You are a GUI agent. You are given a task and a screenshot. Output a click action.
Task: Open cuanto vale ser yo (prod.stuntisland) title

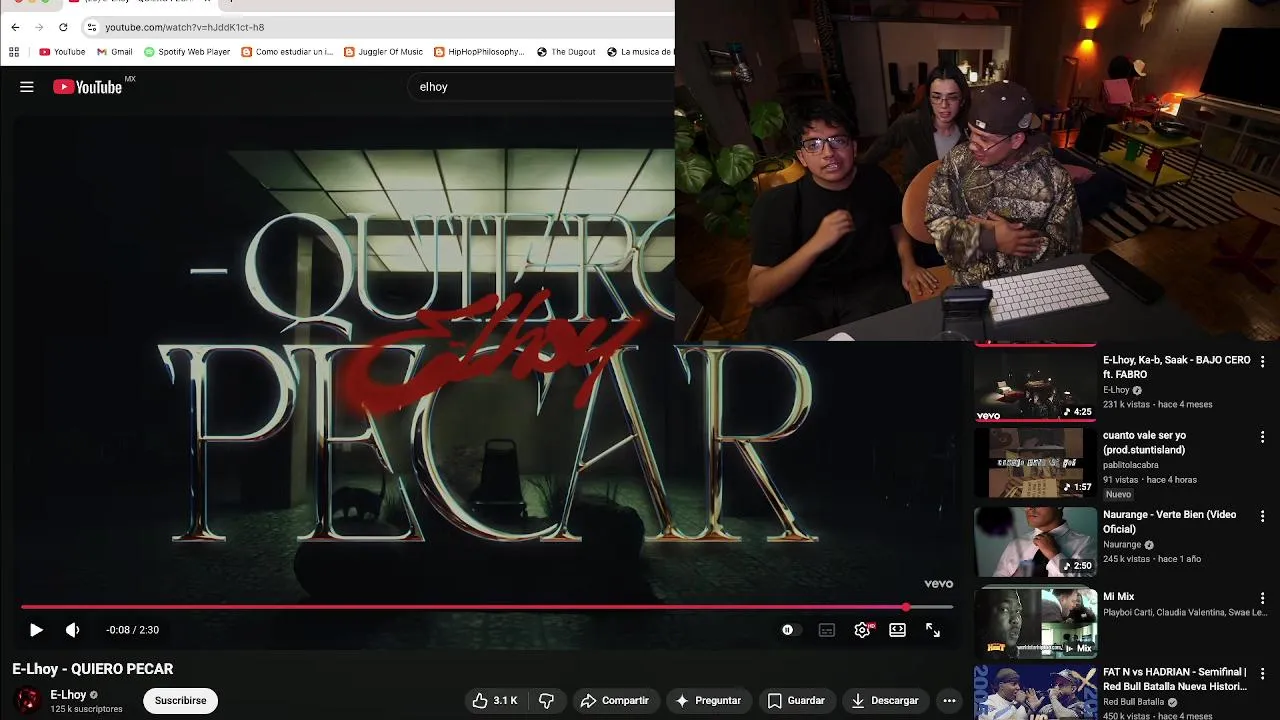point(1144,443)
